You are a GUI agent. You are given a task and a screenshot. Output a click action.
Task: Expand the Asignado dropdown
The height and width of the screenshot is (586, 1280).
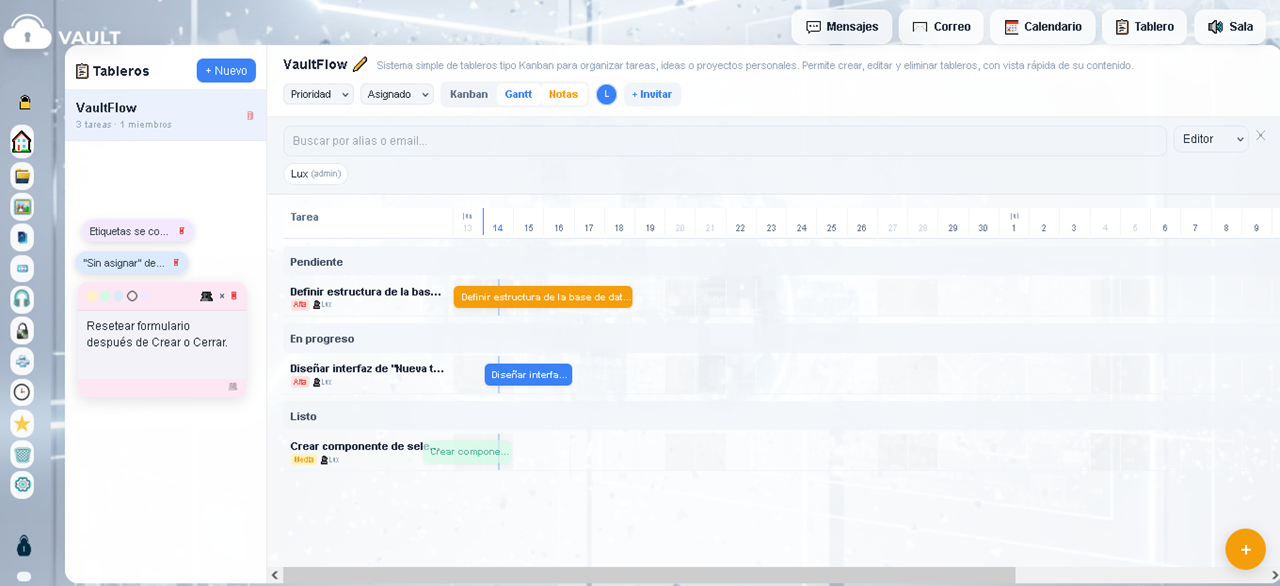[x=397, y=94]
